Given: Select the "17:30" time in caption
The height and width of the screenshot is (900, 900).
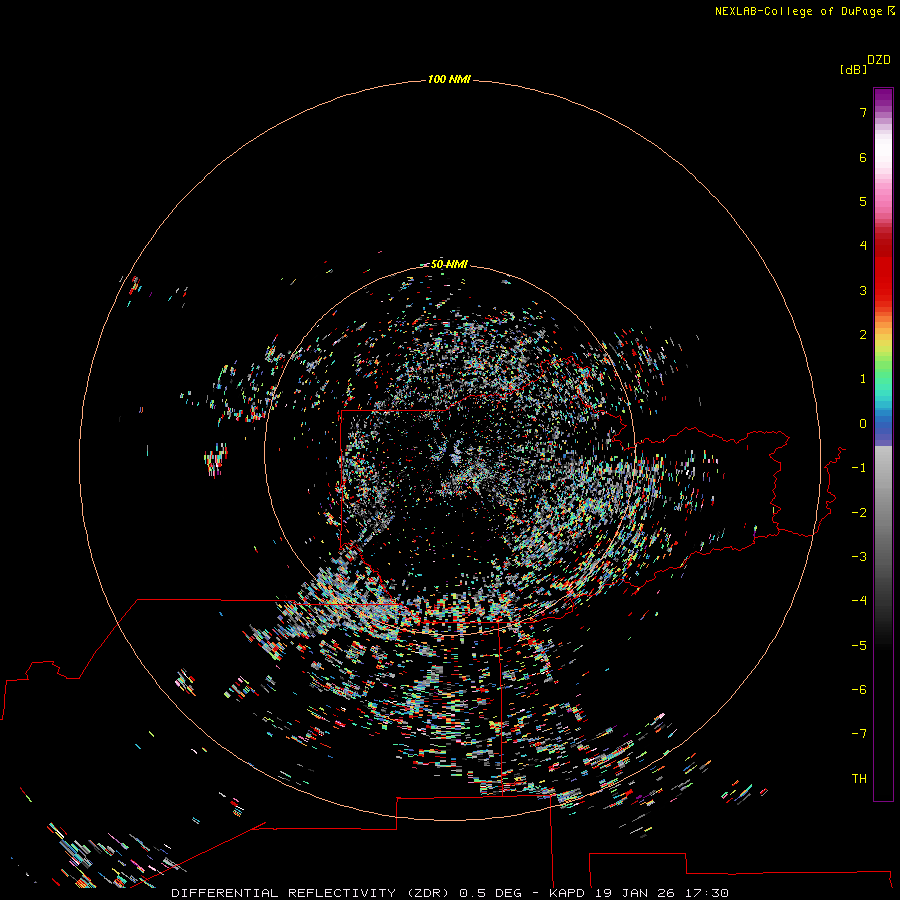Looking at the screenshot, I should click(708, 893).
